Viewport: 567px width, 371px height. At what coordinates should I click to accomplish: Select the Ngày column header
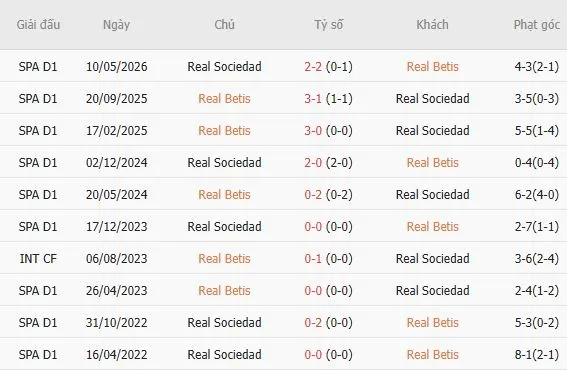(116, 25)
